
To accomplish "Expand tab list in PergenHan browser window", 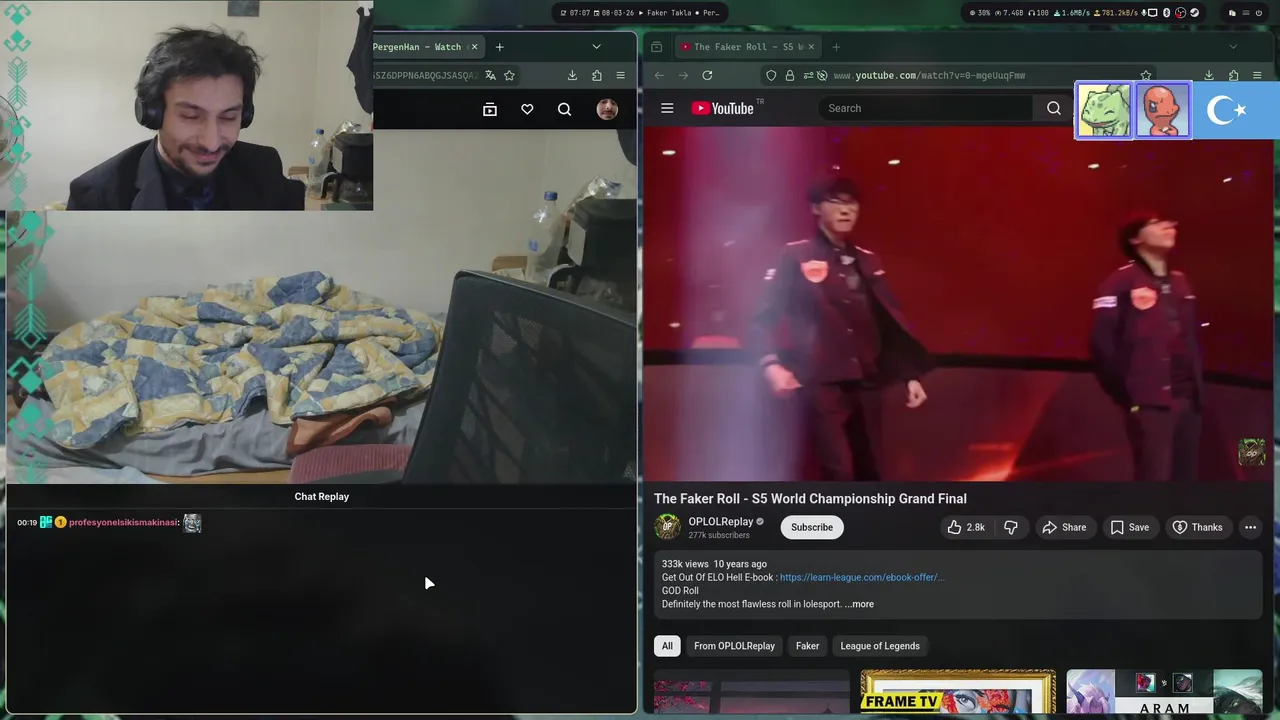I will click(x=596, y=47).
